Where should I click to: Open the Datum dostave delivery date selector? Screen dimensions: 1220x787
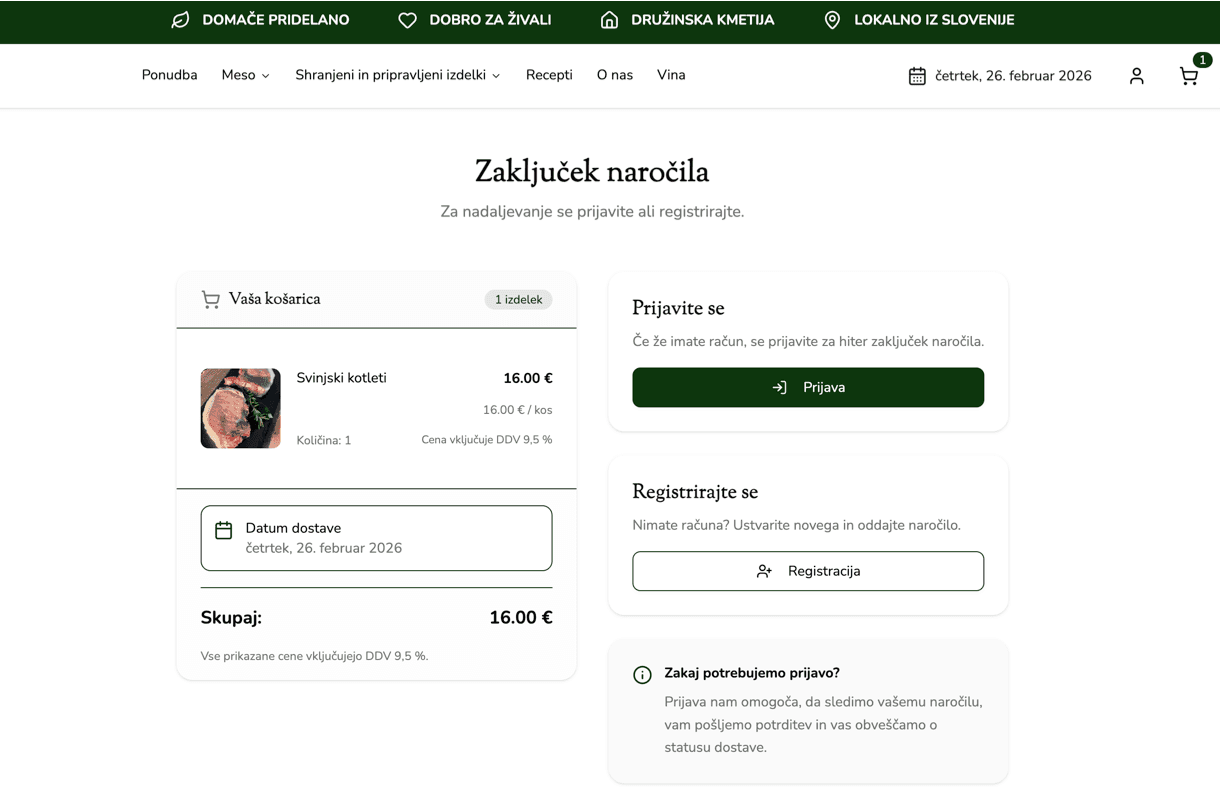376,538
